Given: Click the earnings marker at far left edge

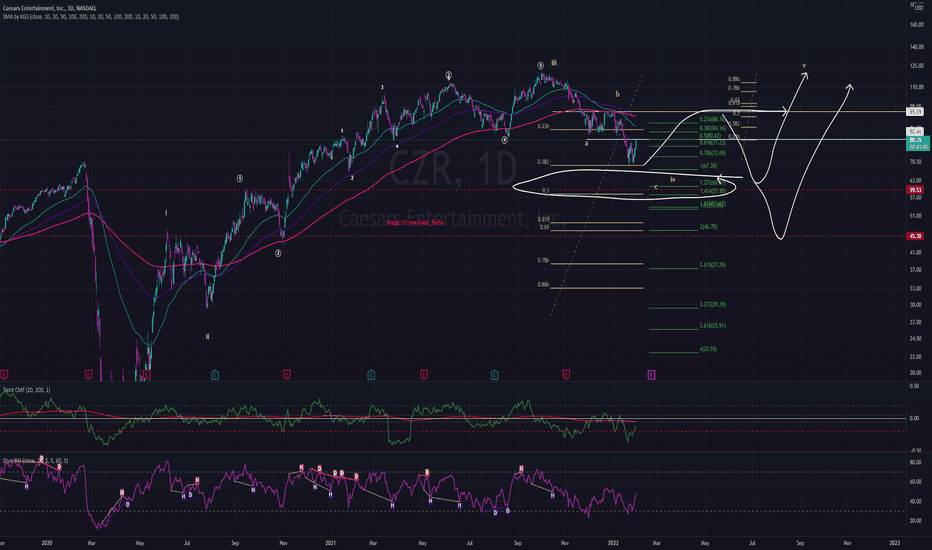Looking at the screenshot, I should pos(4,375).
